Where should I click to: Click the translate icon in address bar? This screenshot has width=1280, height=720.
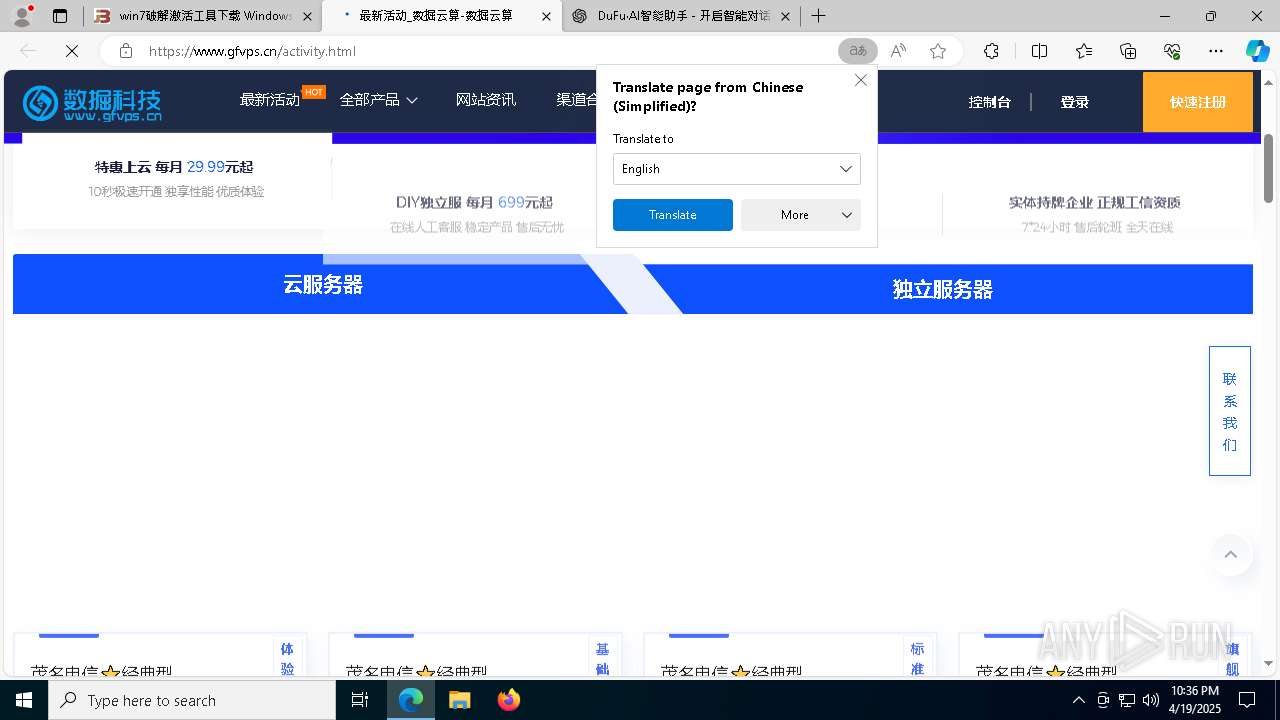click(858, 51)
